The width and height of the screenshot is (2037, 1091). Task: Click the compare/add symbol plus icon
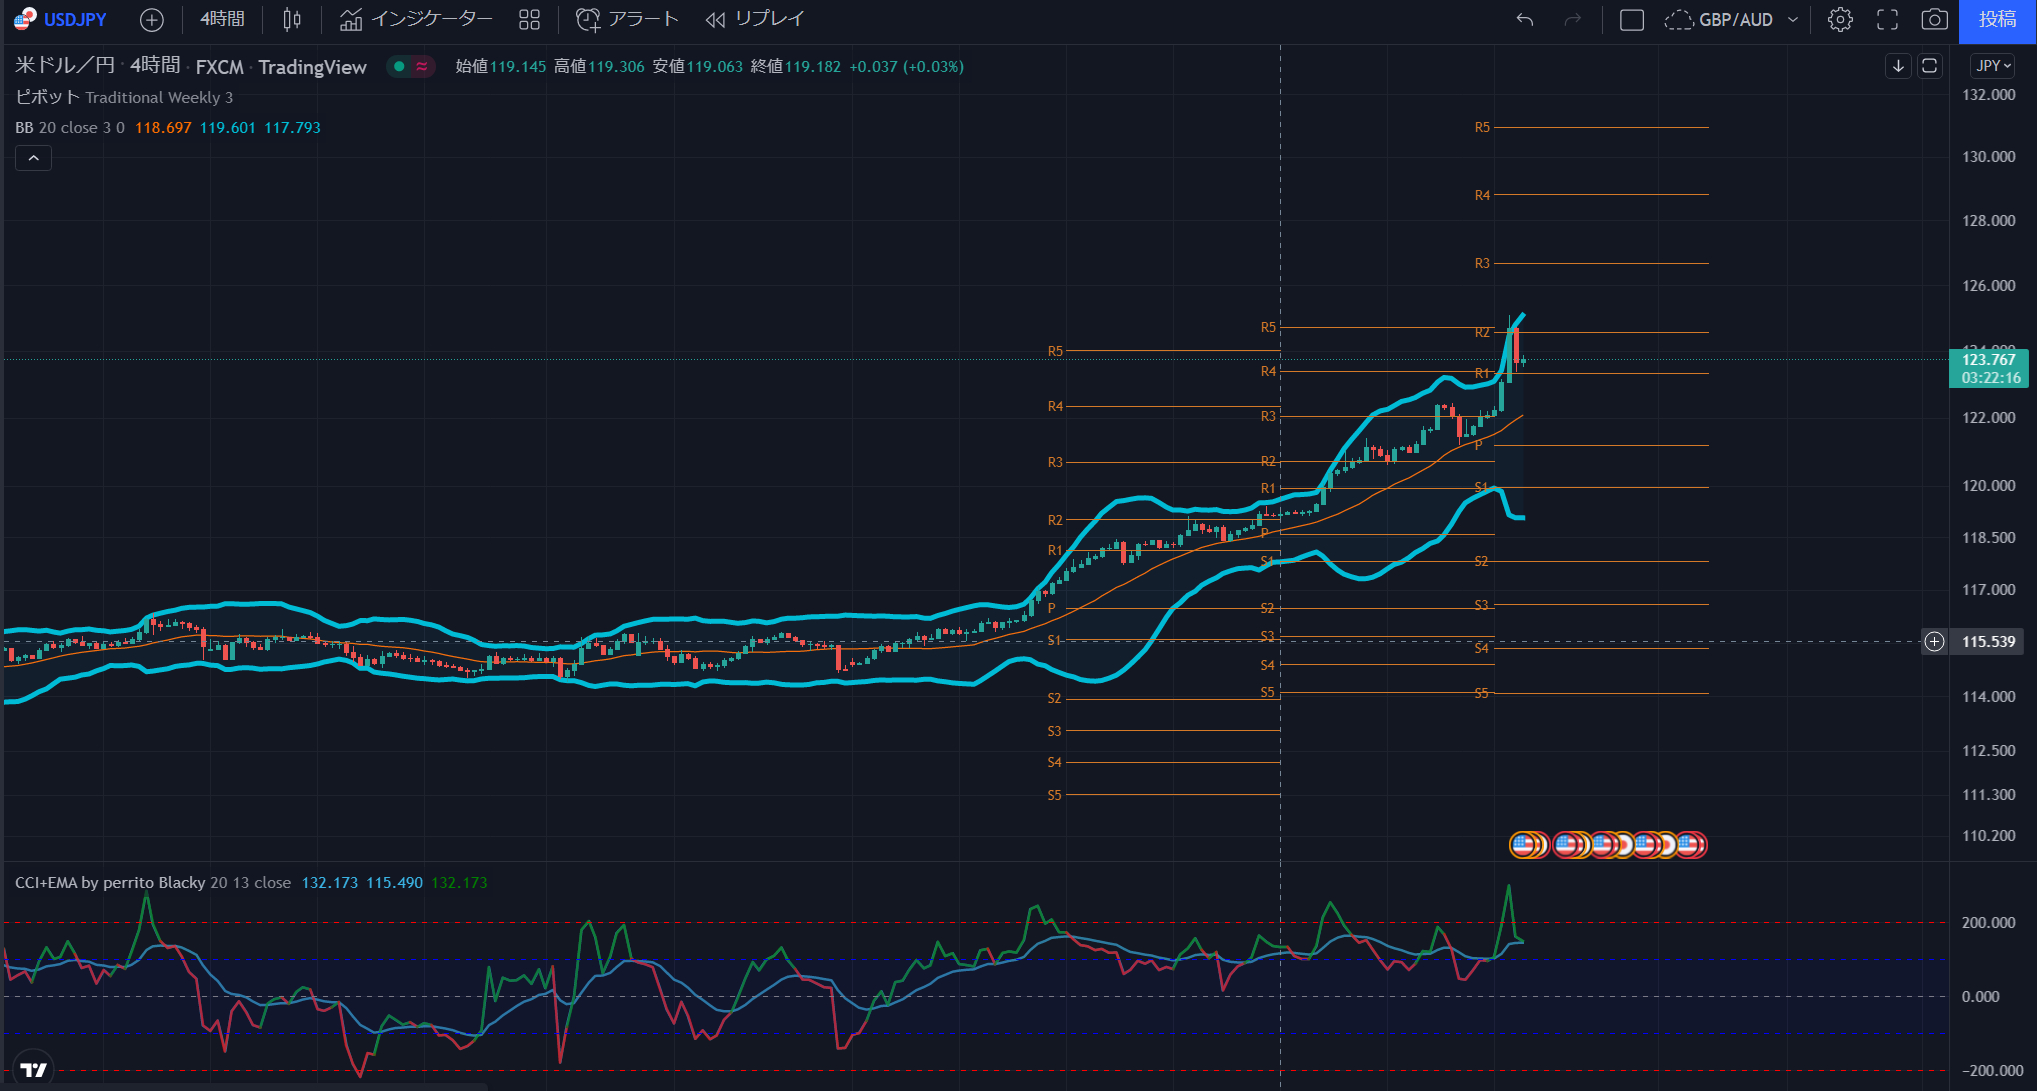click(152, 19)
